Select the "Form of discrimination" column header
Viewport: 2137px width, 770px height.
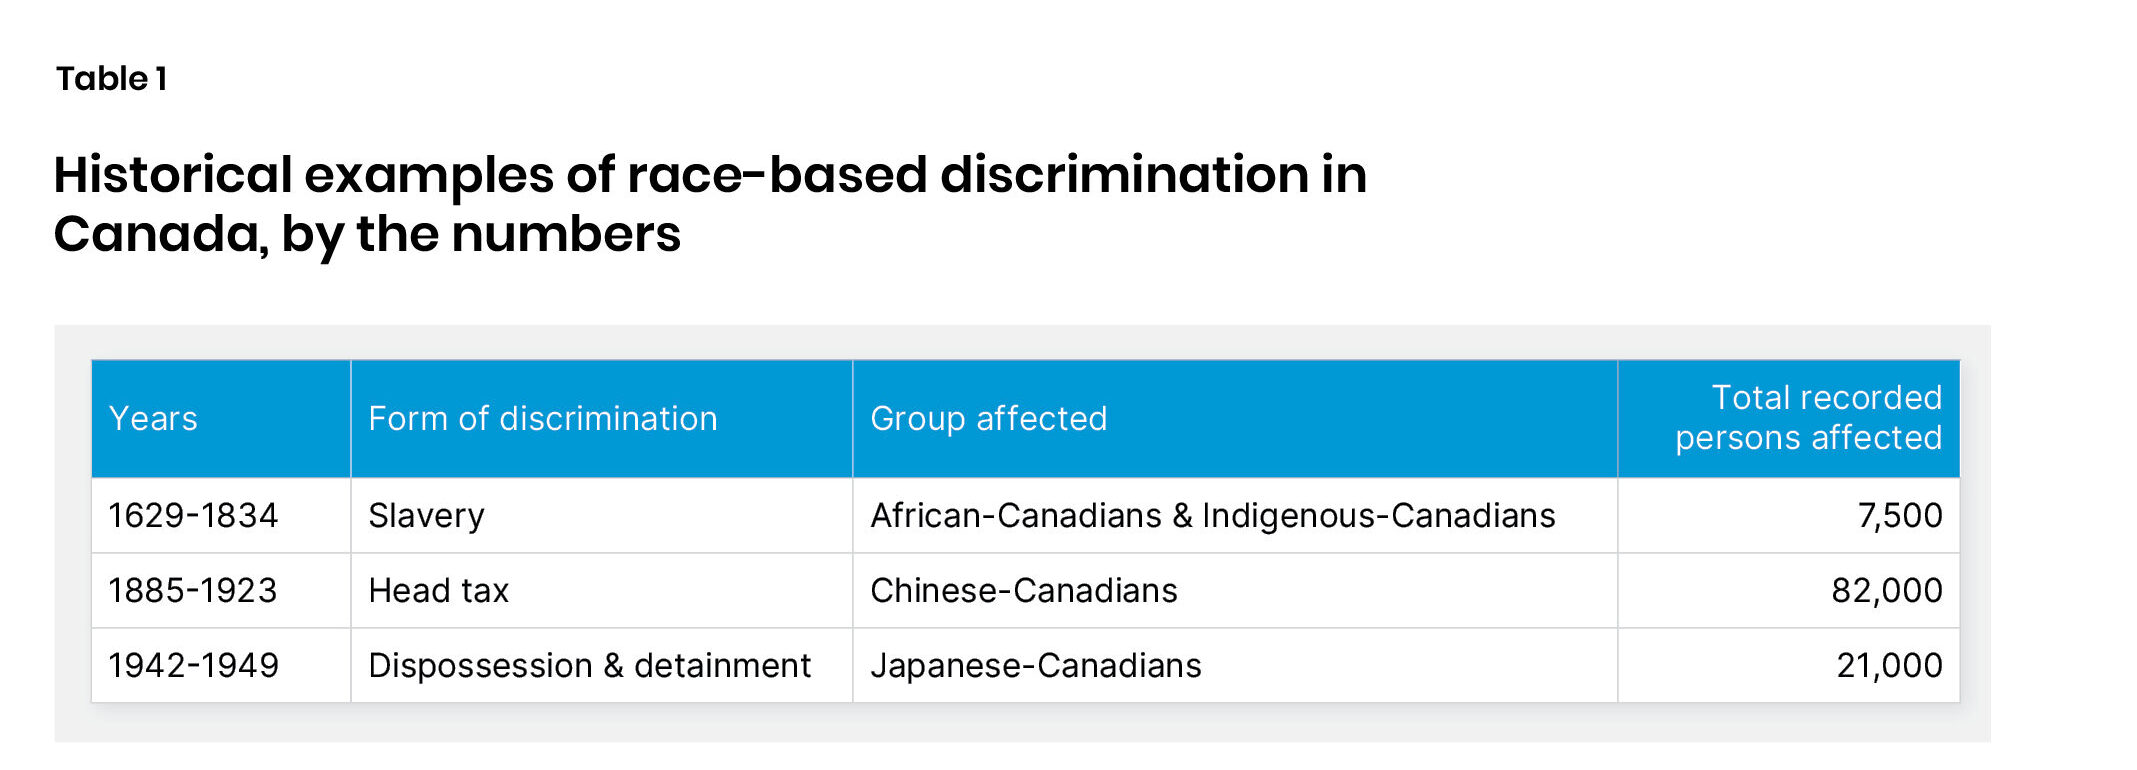click(543, 419)
